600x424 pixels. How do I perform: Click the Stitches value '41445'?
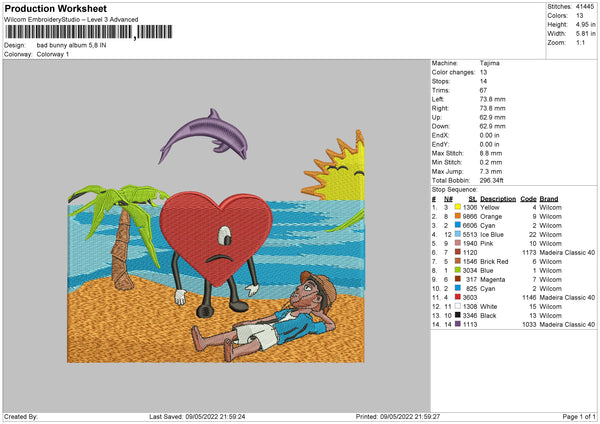[x=585, y=7]
